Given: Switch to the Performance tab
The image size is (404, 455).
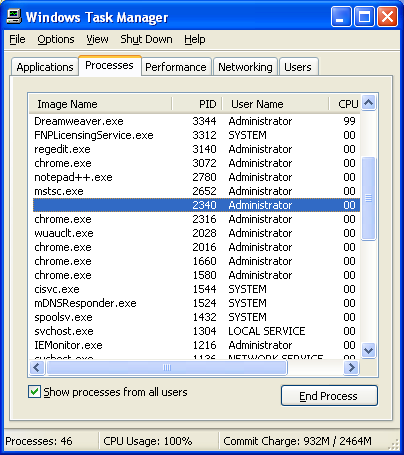Looking at the screenshot, I should 176,67.
